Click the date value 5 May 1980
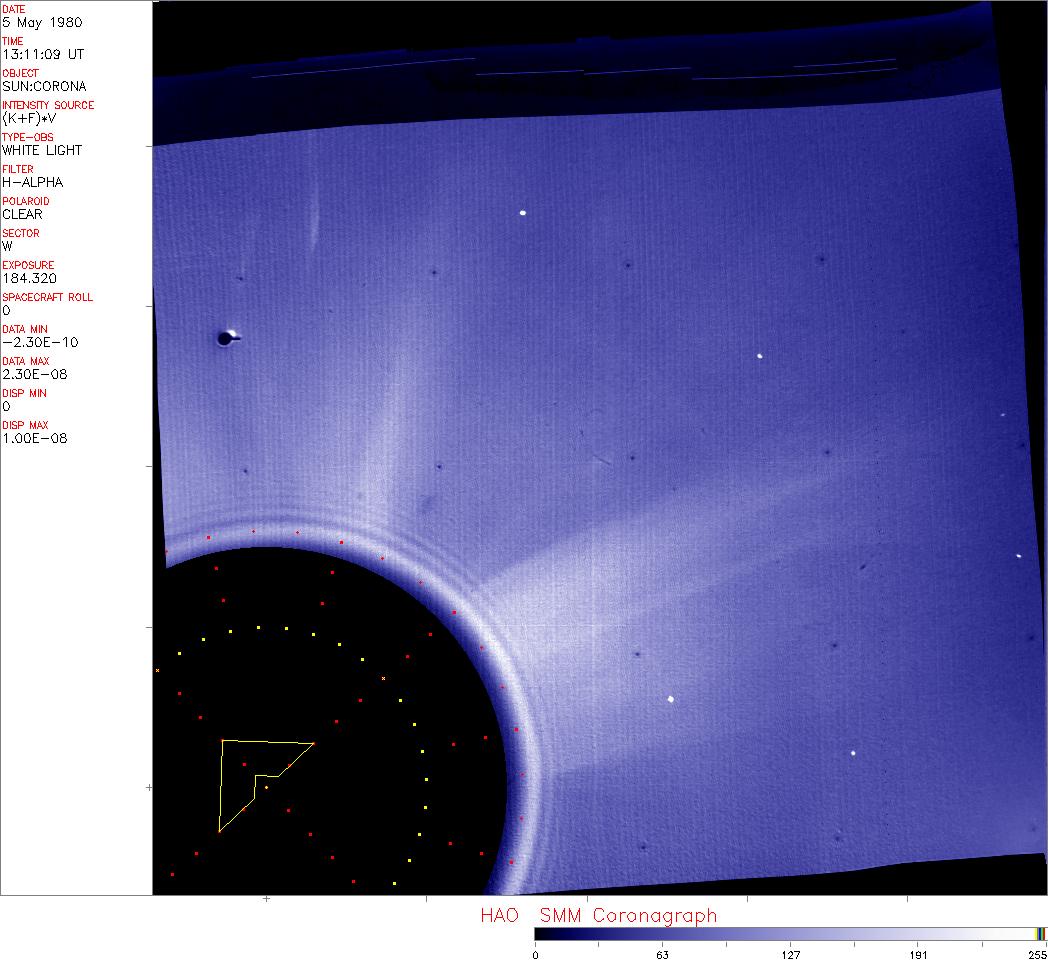 coord(42,22)
